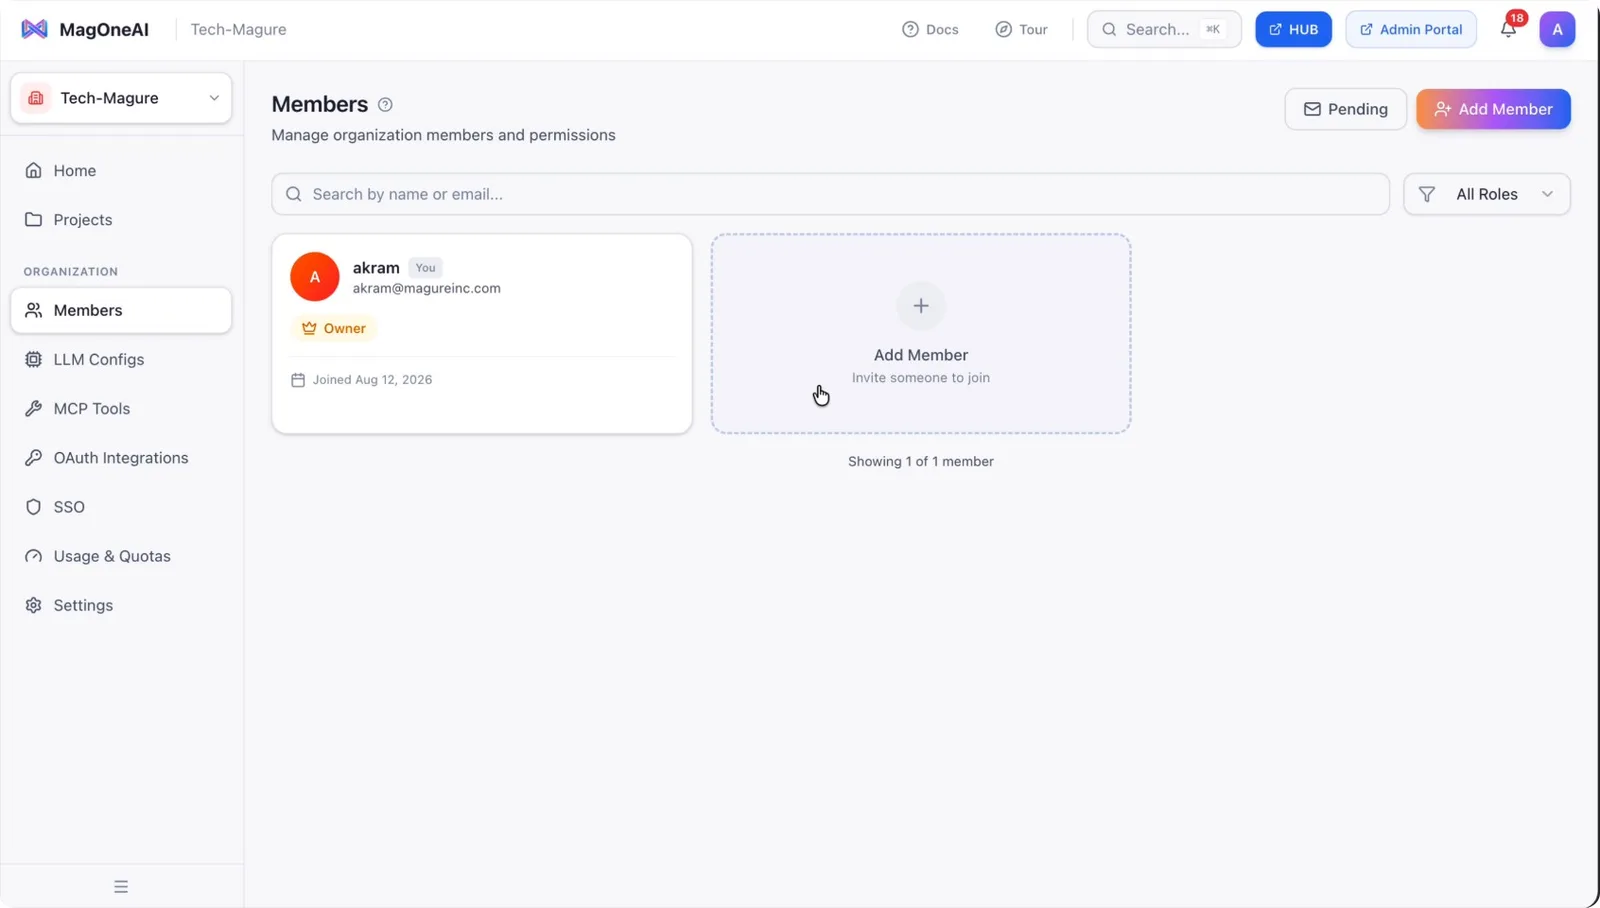The width and height of the screenshot is (1600, 908).
Task: Click the calendar icon beside Joined date
Action: click(x=298, y=380)
